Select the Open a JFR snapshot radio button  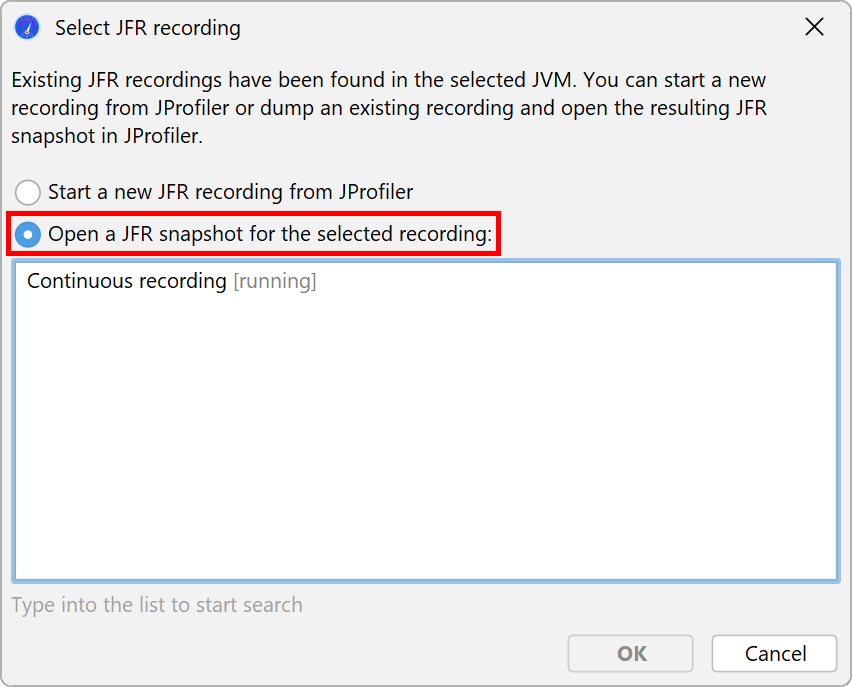tap(28, 234)
